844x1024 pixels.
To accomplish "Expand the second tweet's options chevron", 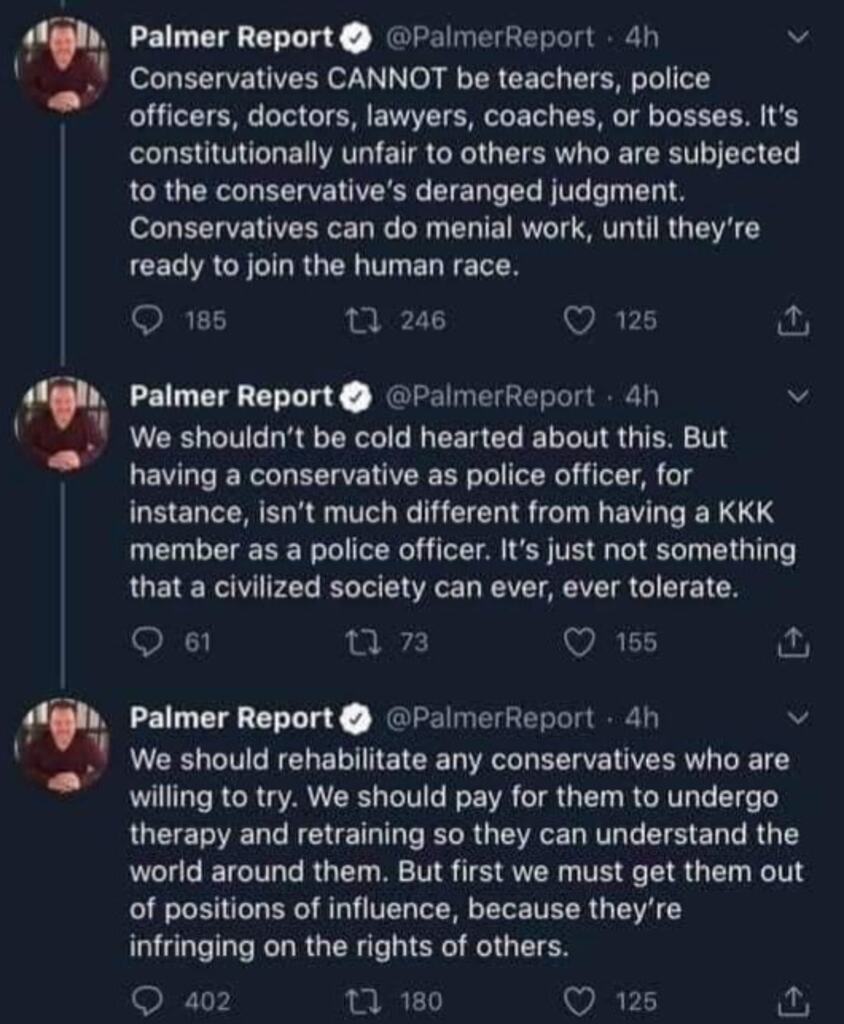I will click(x=797, y=397).
